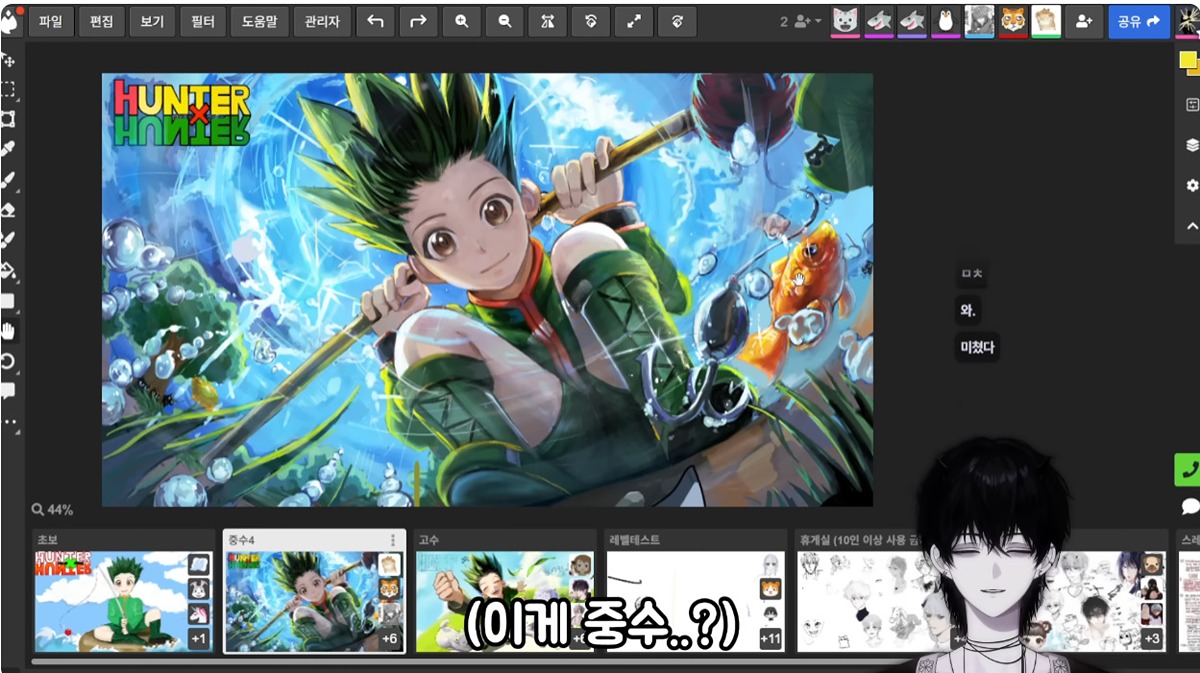The height and width of the screenshot is (673, 1200).
Task: Activate the Hand pan tool
Action: 8,331
